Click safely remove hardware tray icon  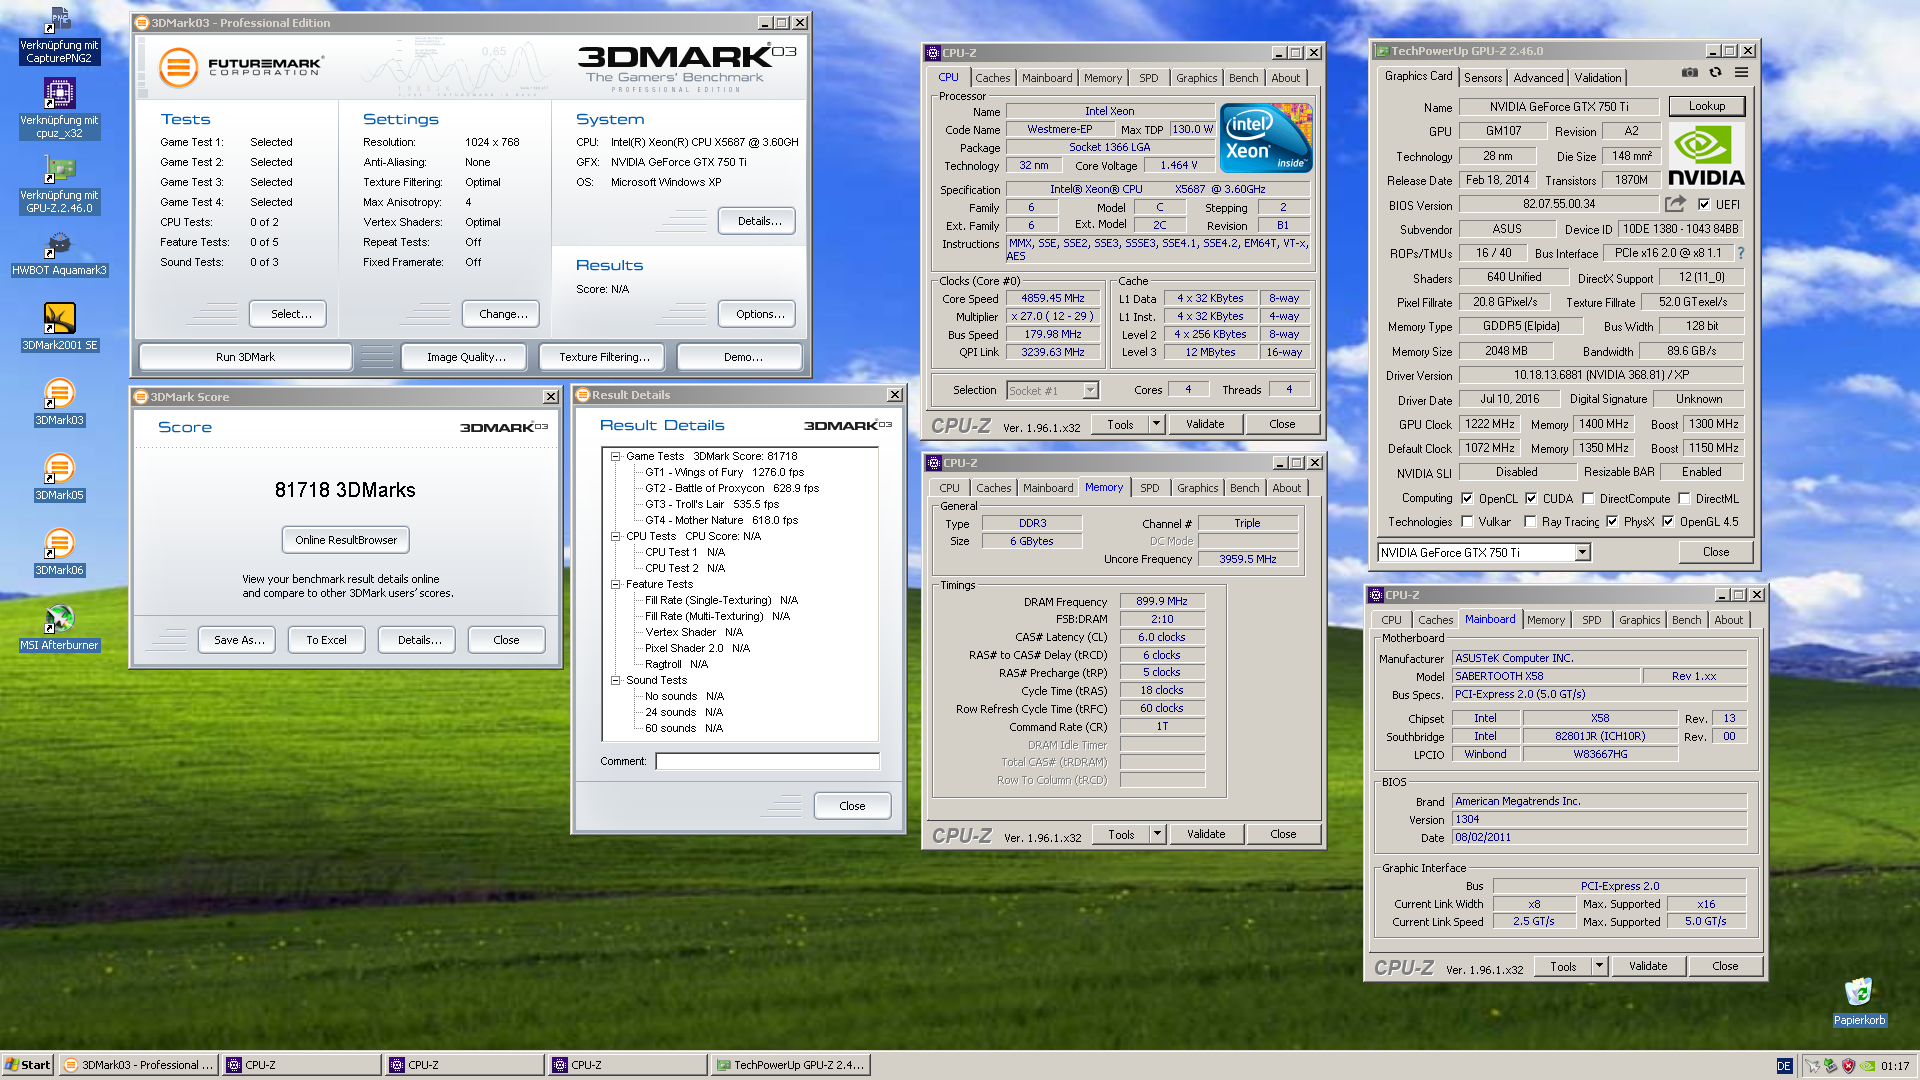tap(1831, 1065)
